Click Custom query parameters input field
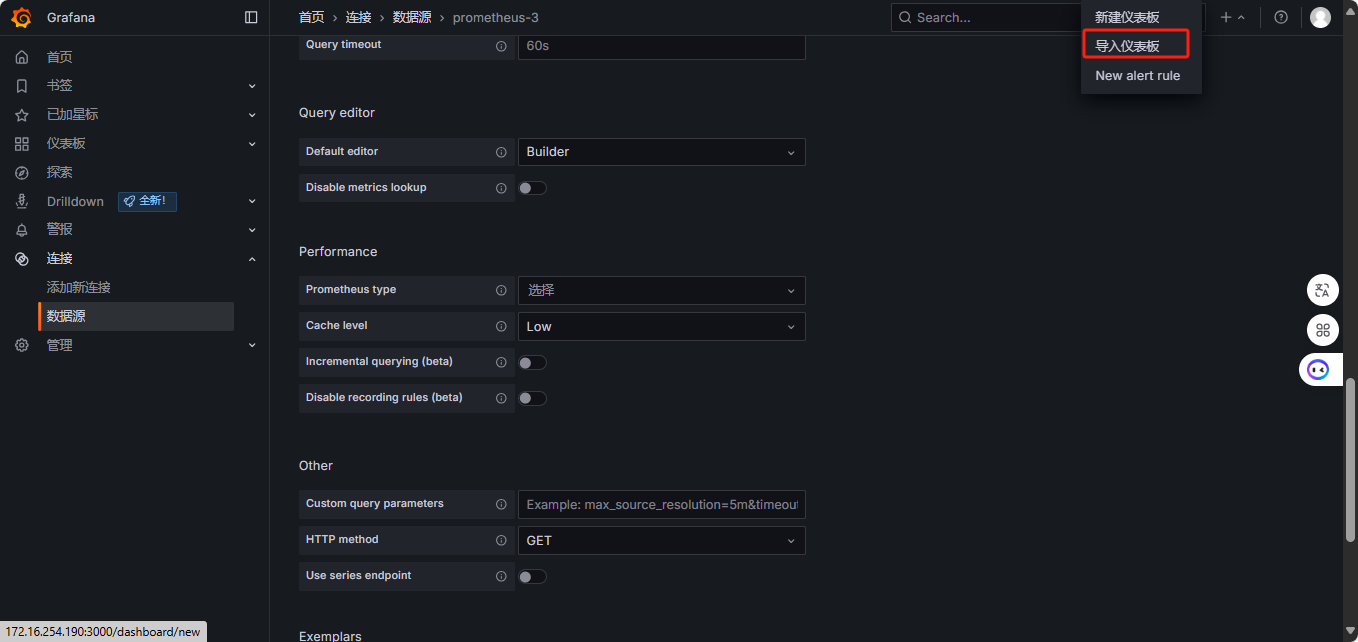This screenshot has width=1358, height=642. [661, 504]
